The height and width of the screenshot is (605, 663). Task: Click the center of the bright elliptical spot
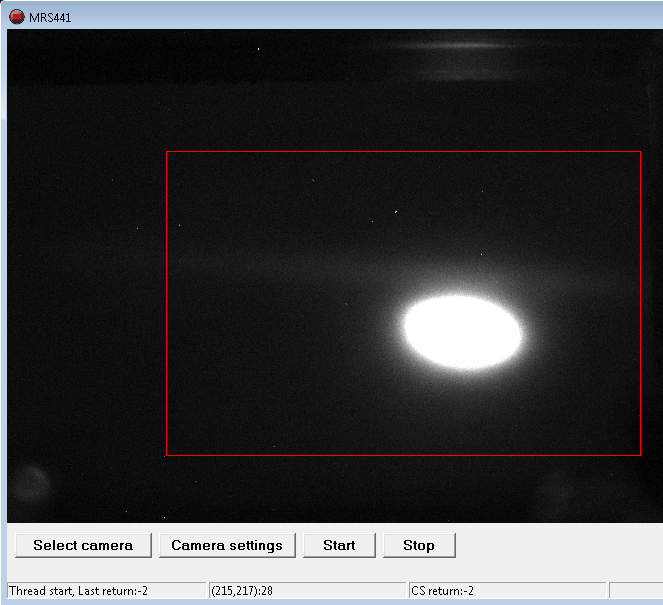pos(462,332)
